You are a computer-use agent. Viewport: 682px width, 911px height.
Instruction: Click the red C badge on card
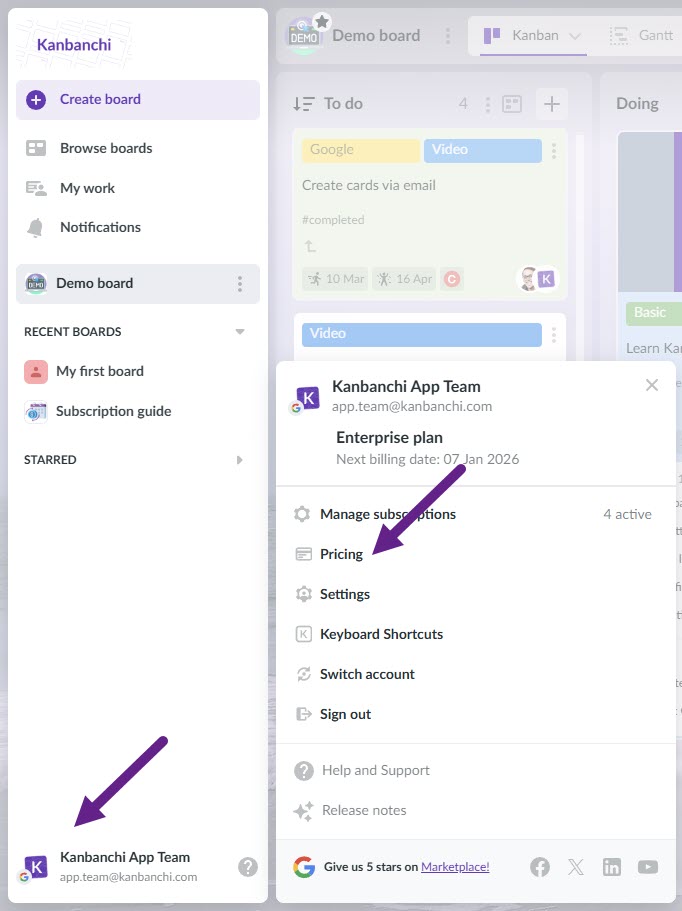451,279
